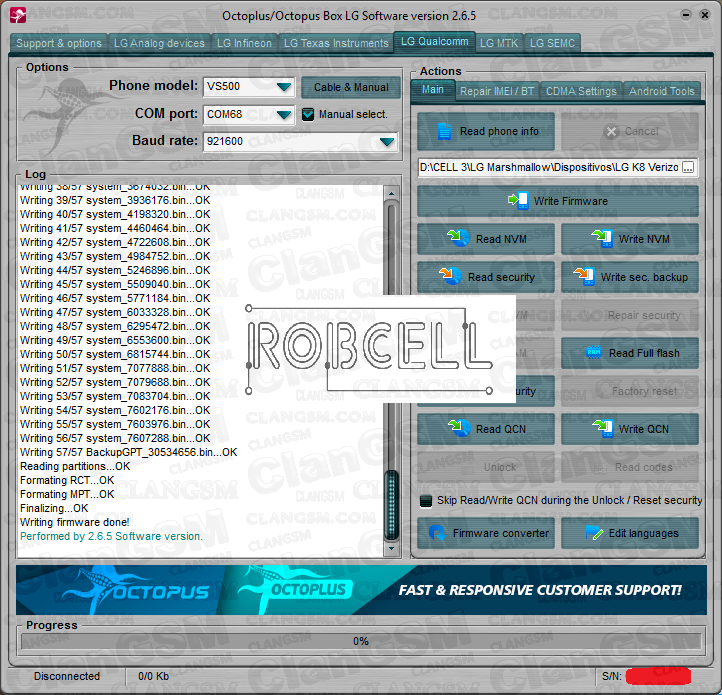This screenshot has width=722, height=695.
Task: Click the Read security icon
Action: pyautogui.click(x=450, y=276)
